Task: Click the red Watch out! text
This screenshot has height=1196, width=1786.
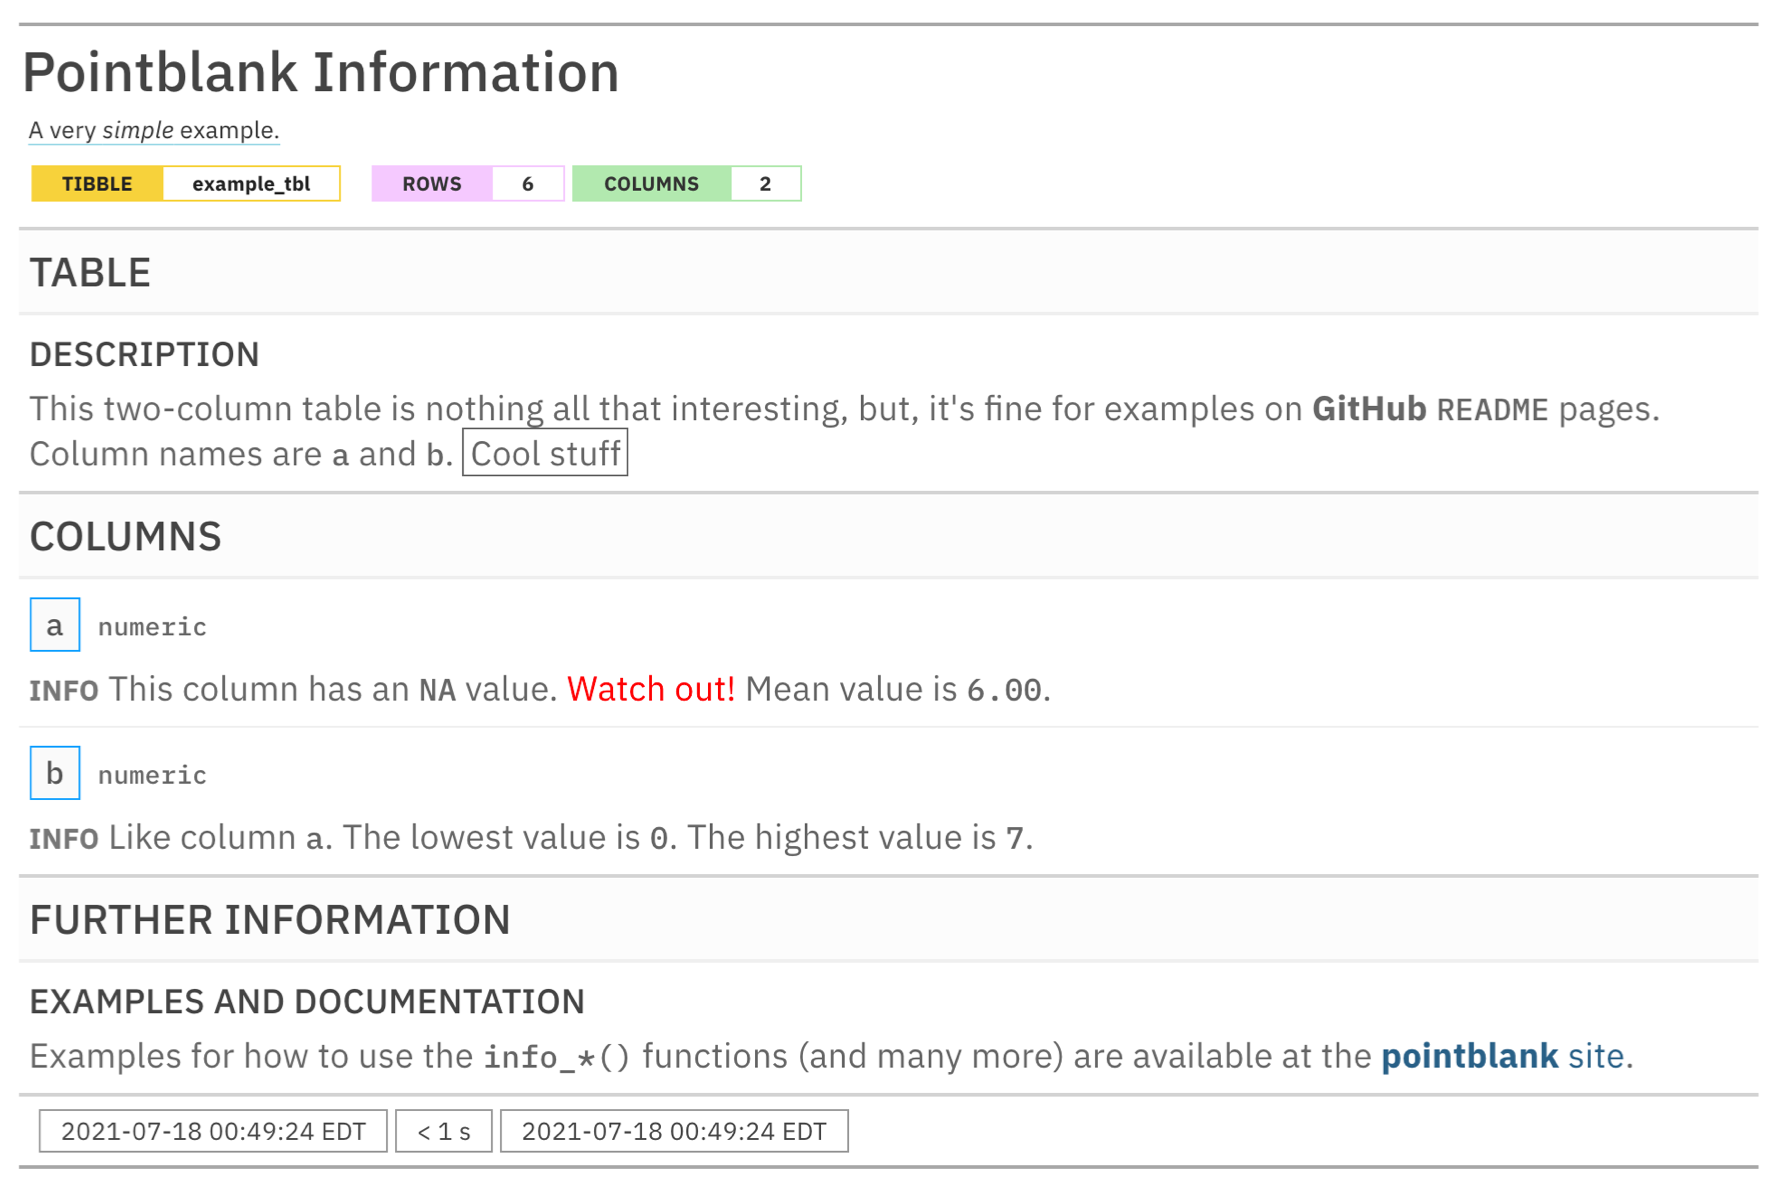Action: [651, 689]
